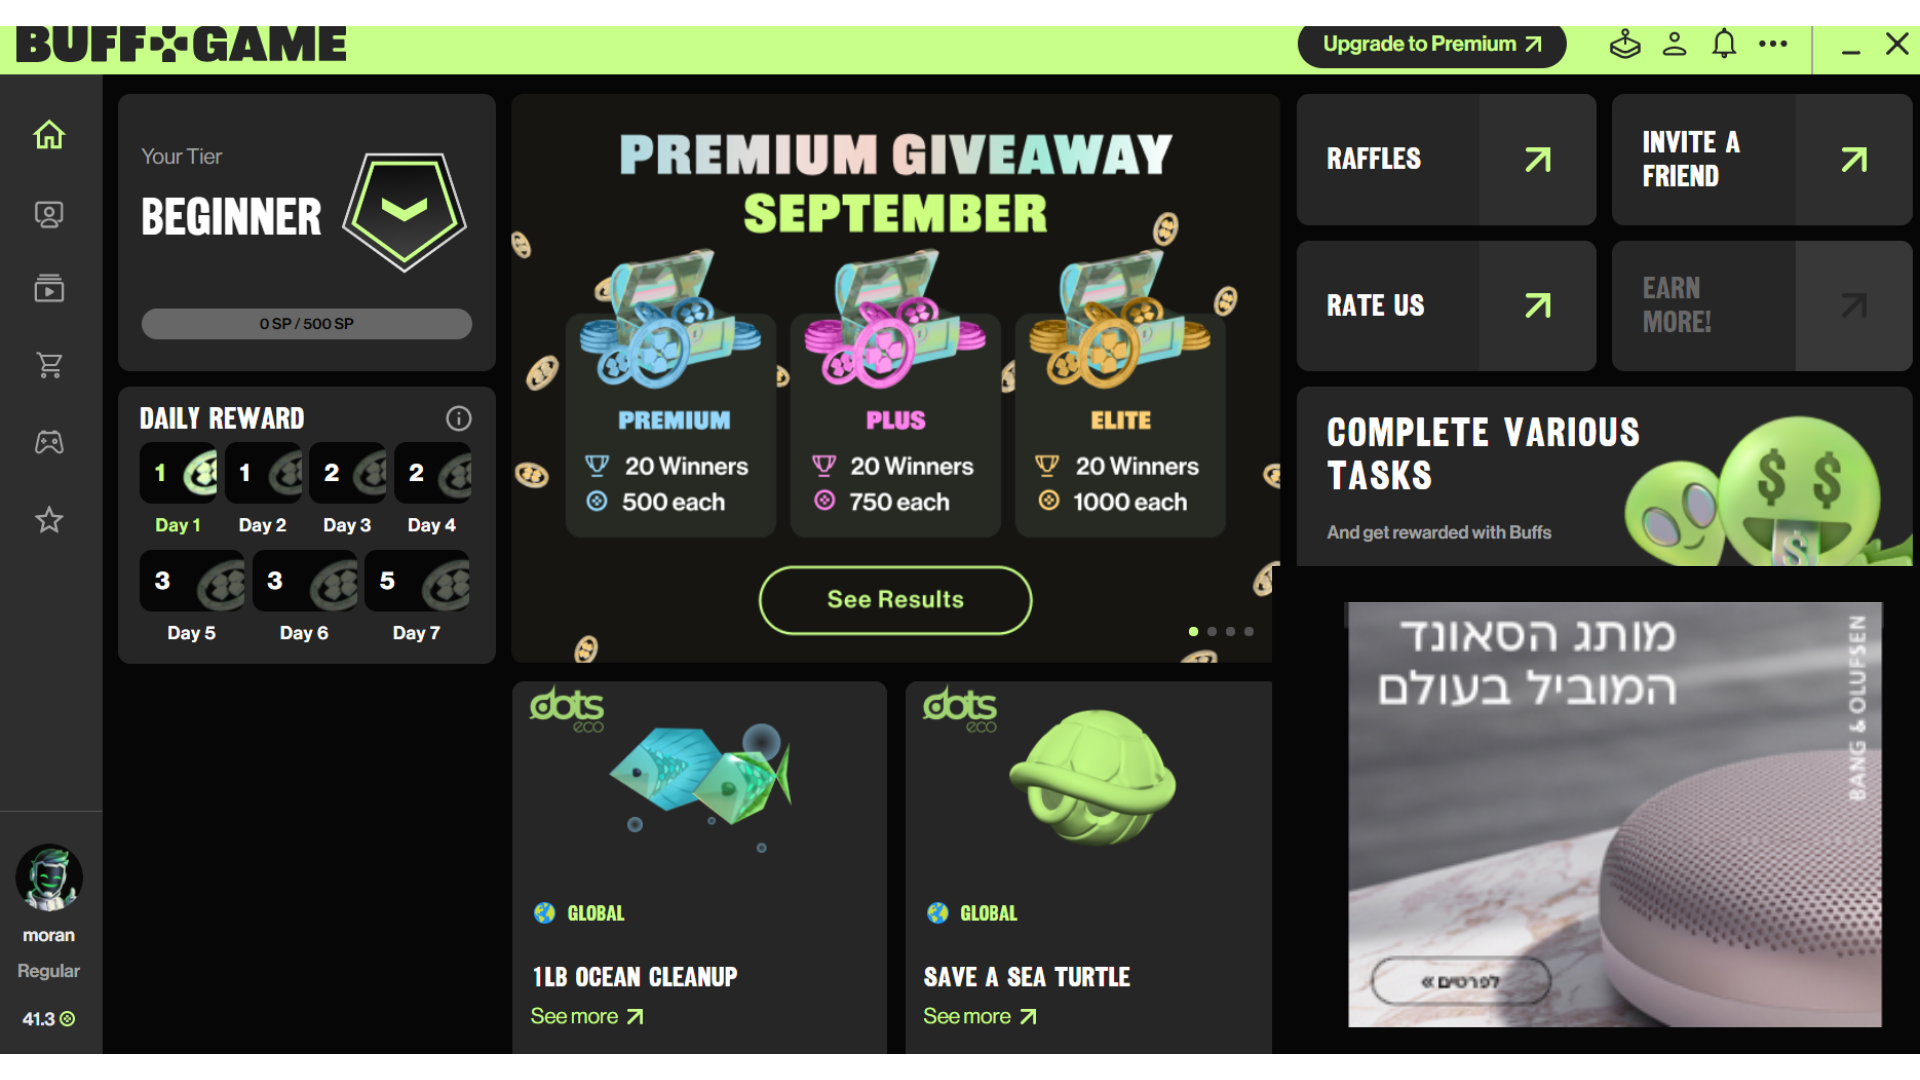This screenshot has height=1080, width=1920.
Task: Open the video library sidebar icon
Action: click(x=49, y=288)
